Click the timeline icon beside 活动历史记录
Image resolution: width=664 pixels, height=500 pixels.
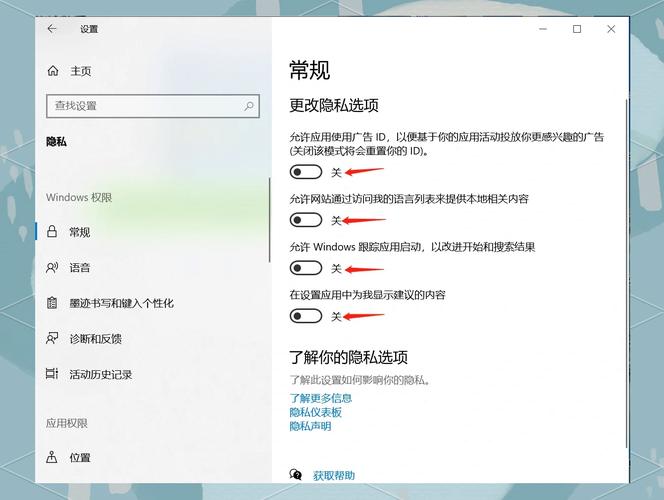pyautogui.click(x=52, y=374)
